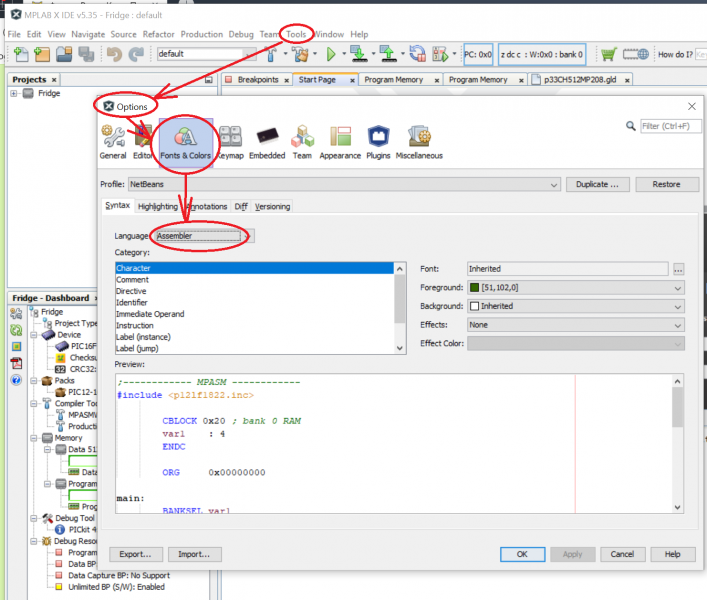The width and height of the screenshot is (707, 600).
Task: Open the Language Assembler dropdown
Action: 203,236
